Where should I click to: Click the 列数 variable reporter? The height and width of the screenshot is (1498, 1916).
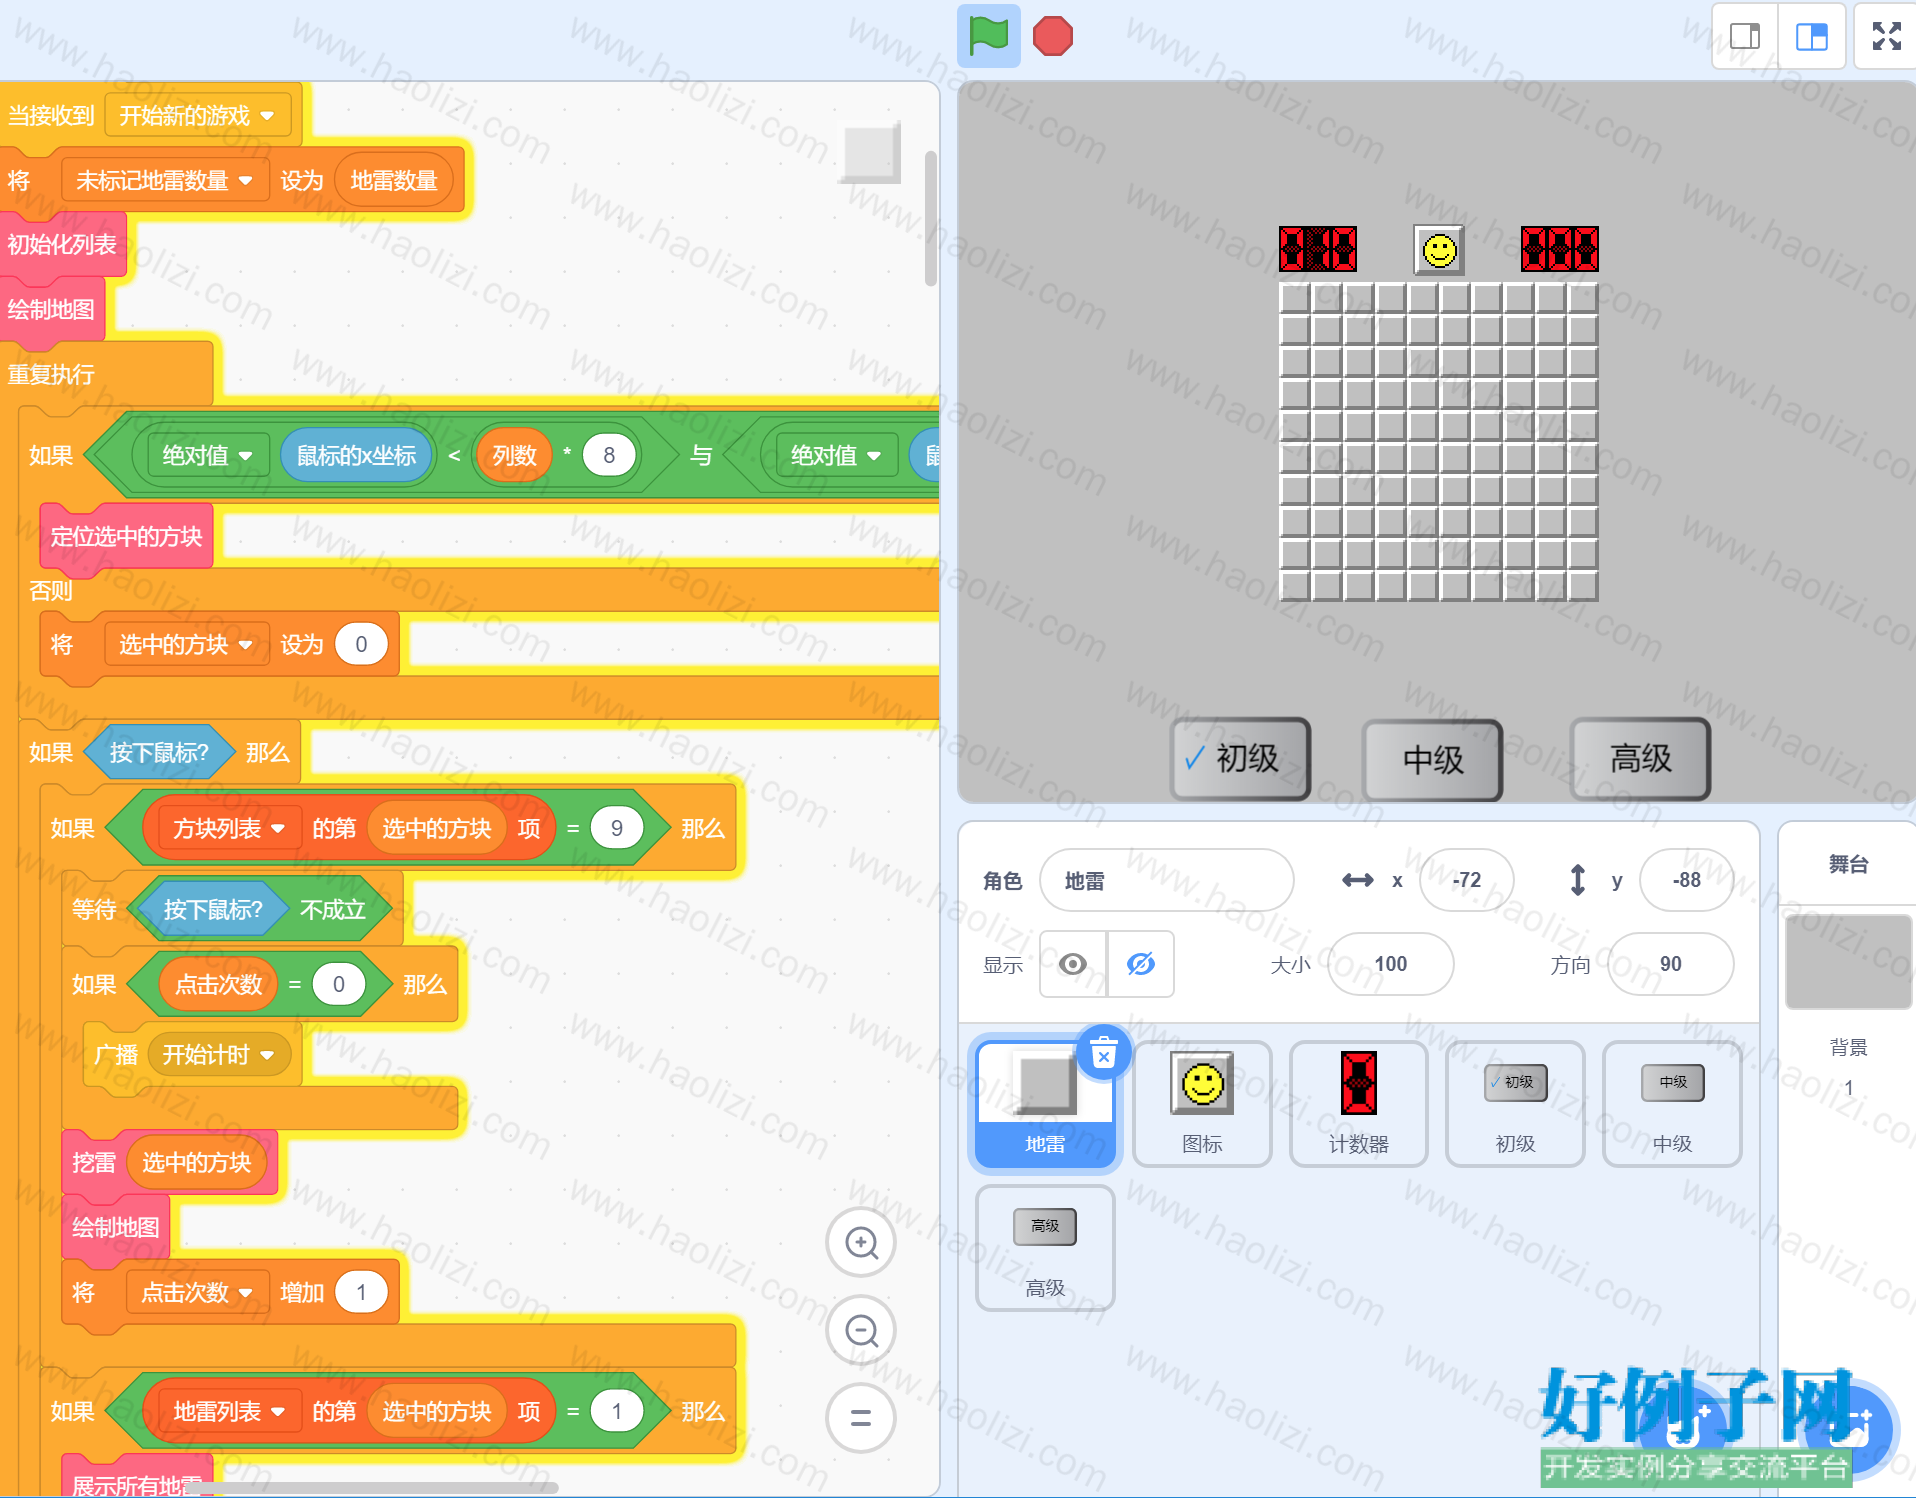click(514, 456)
